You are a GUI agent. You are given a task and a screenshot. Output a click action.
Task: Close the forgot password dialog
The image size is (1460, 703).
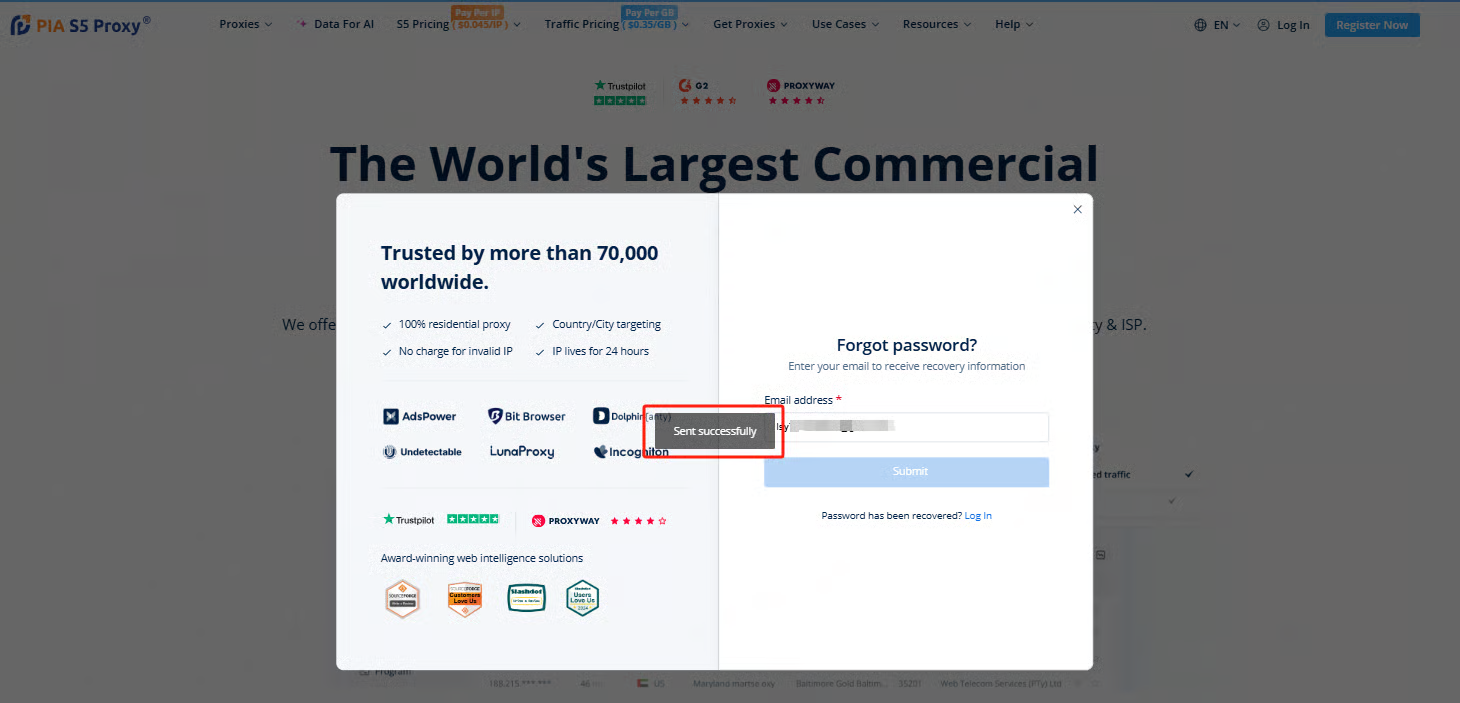coord(1077,209)
